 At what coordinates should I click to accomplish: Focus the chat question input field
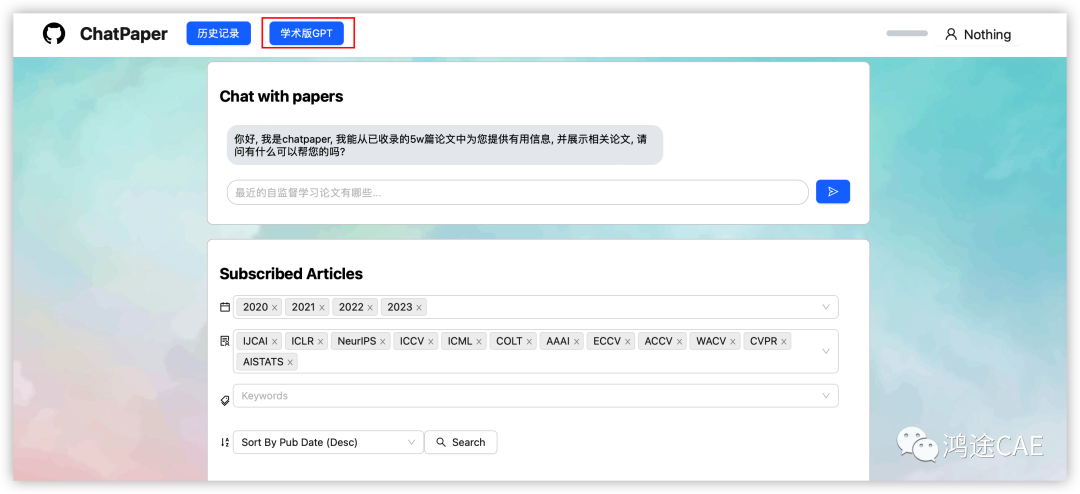[517, 192]
